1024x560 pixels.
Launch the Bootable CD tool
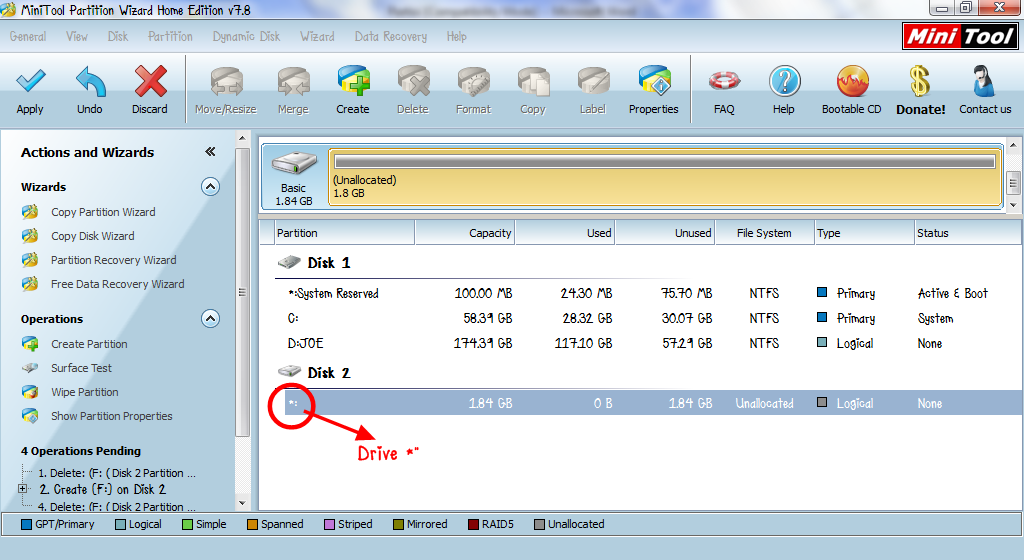[852, 91]
